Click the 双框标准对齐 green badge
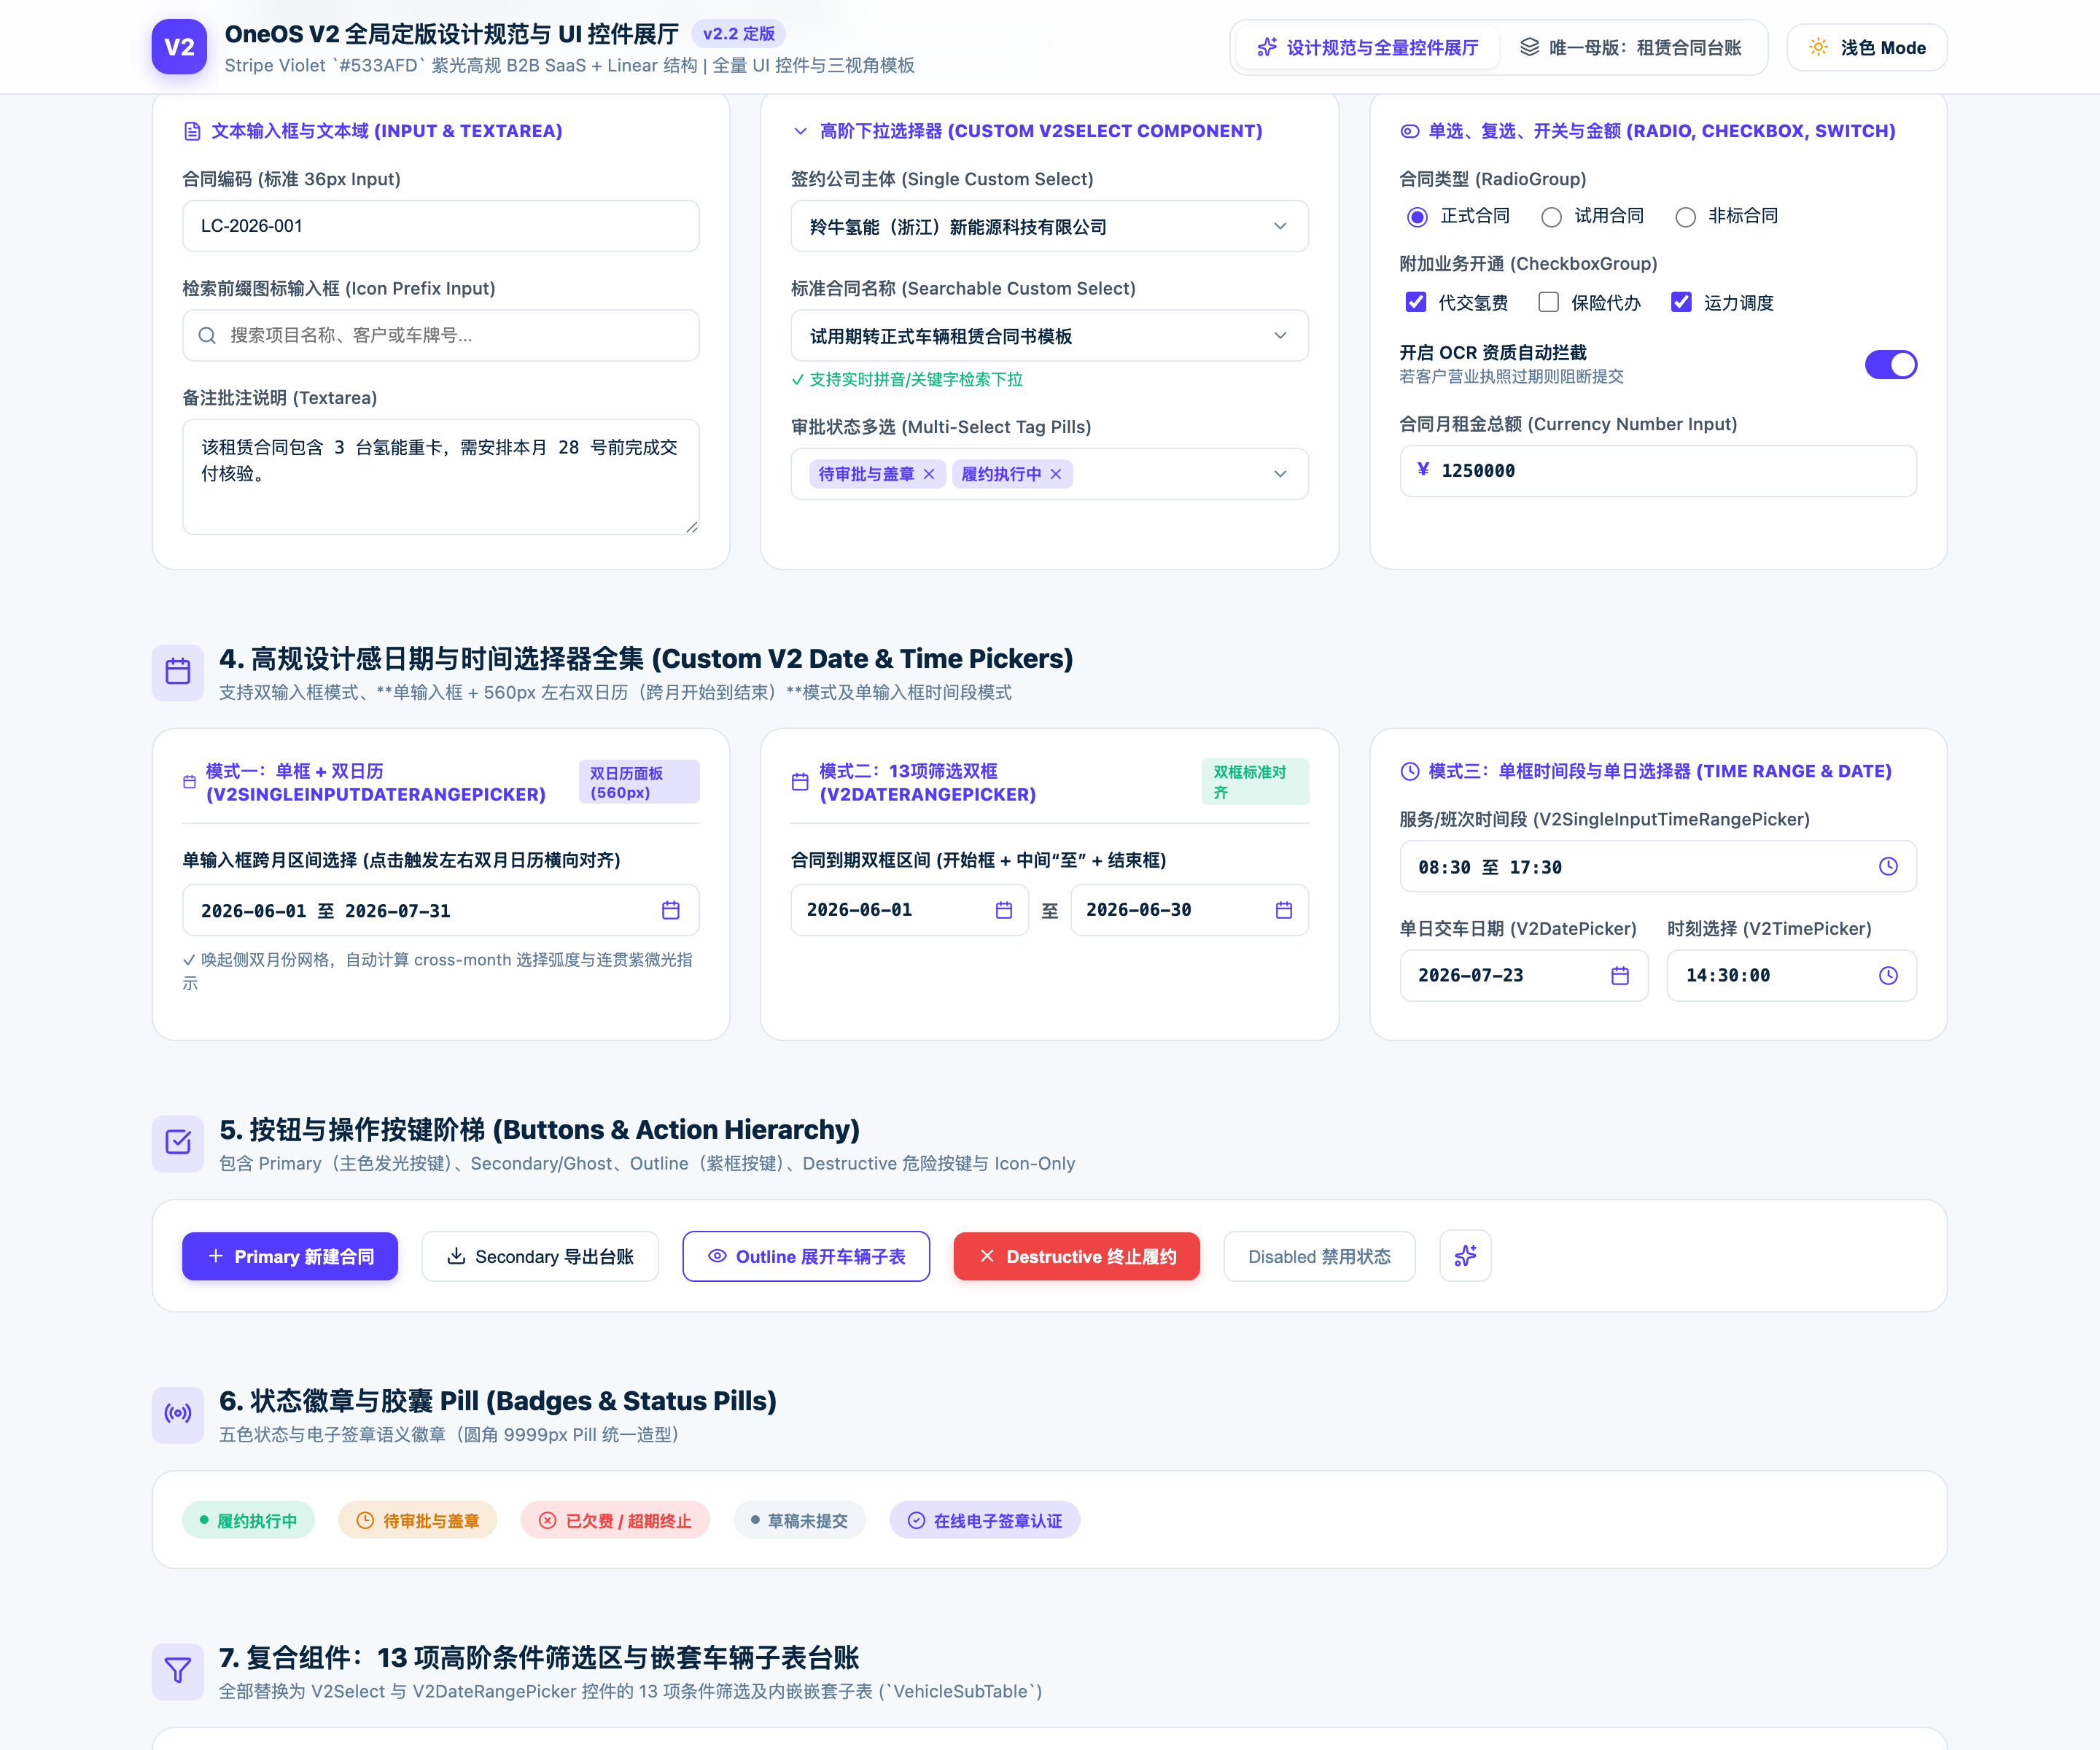The image size is (2100, 1750). (1254, 781)
